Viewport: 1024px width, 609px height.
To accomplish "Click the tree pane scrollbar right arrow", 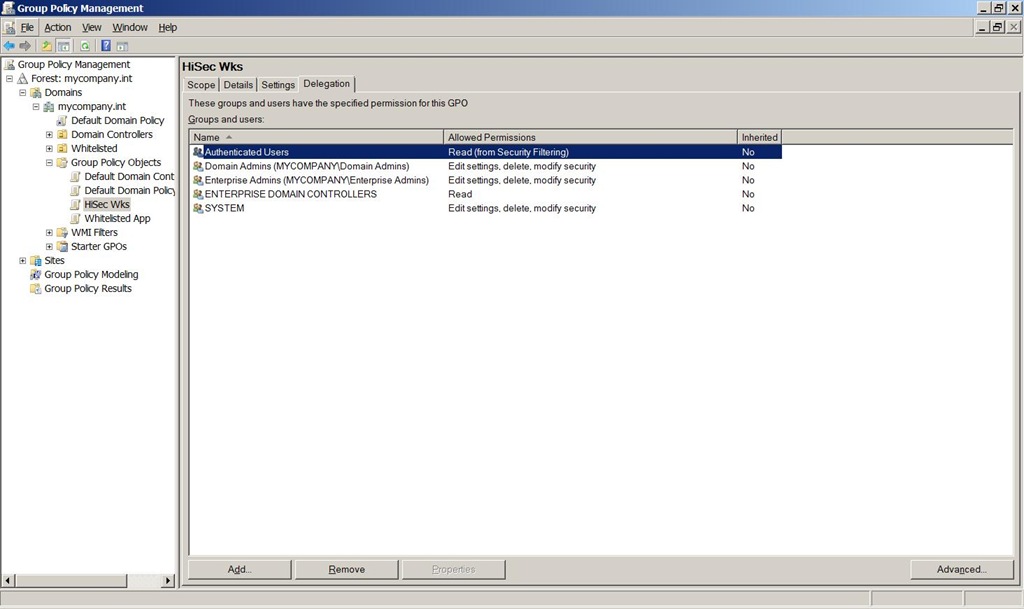I will [x=168, y=580].
